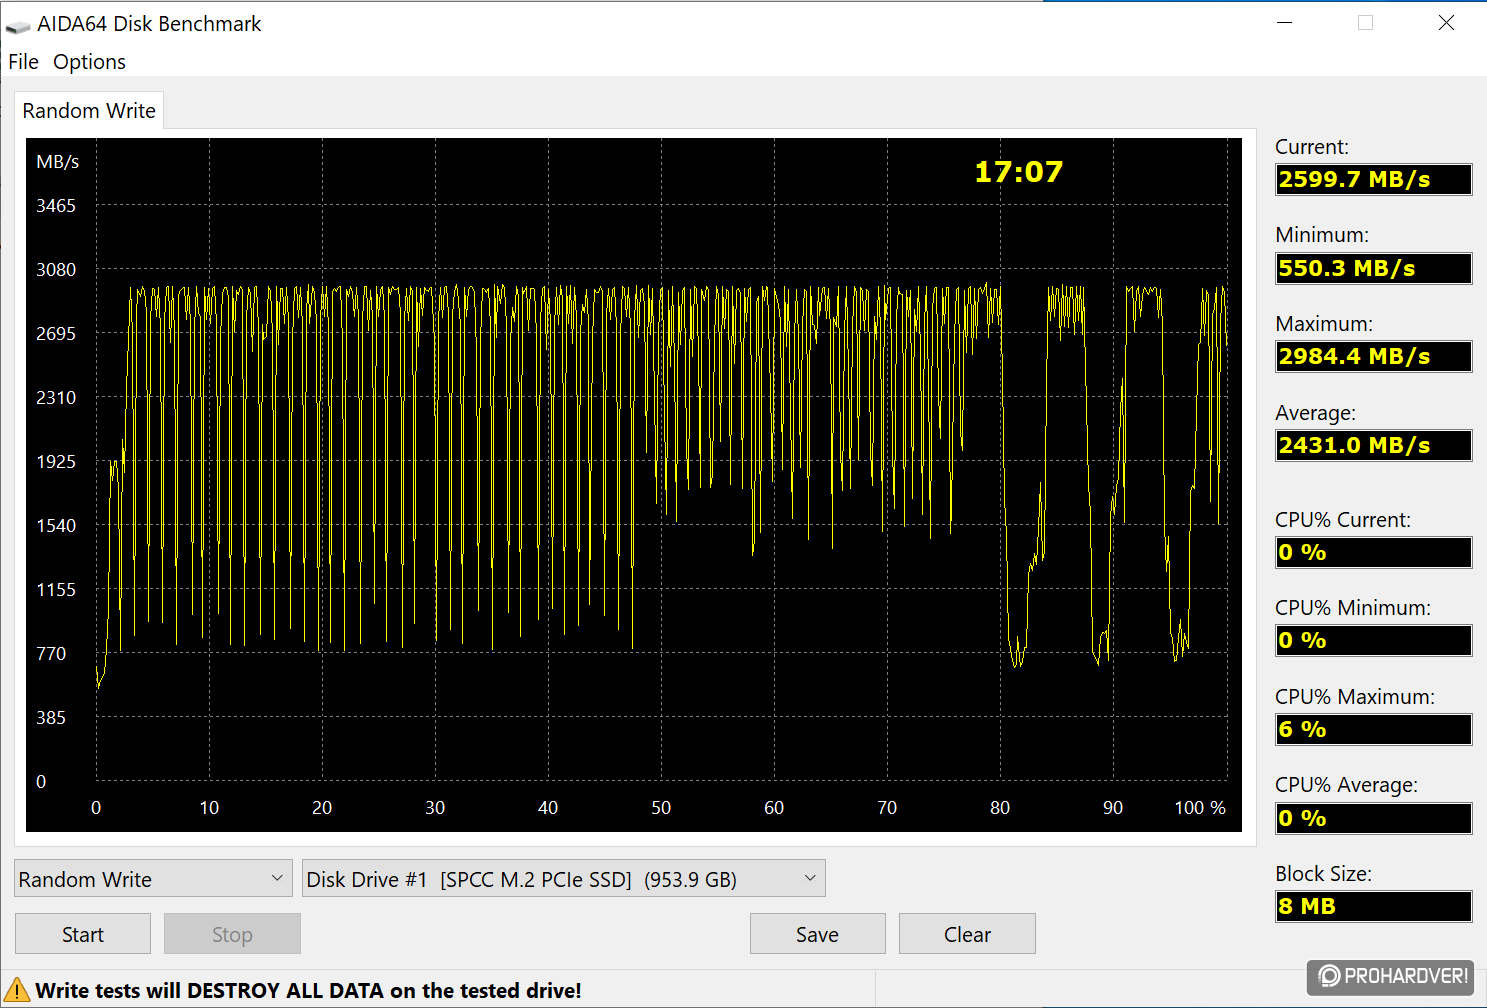
Task: Click the CPU% Maximum 6 % value
Action: coord(1374,730)
